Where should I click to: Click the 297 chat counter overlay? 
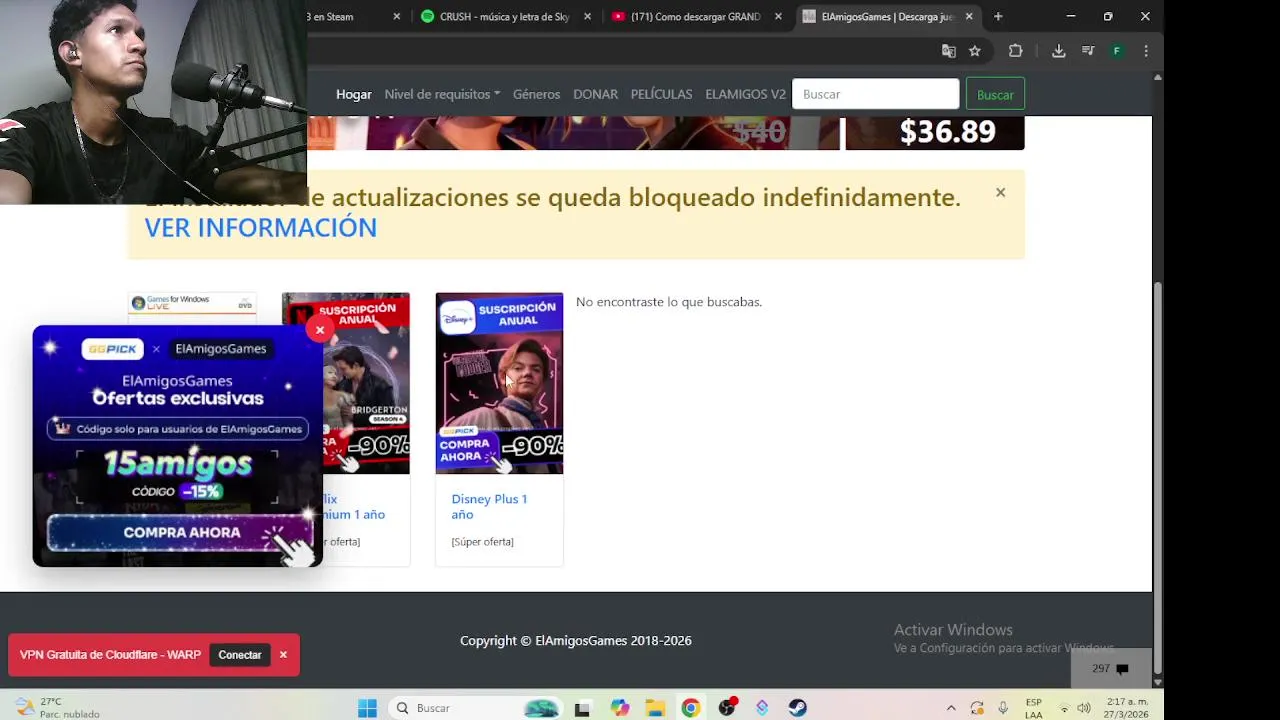pyautogui.click(x=1110, y=668)
